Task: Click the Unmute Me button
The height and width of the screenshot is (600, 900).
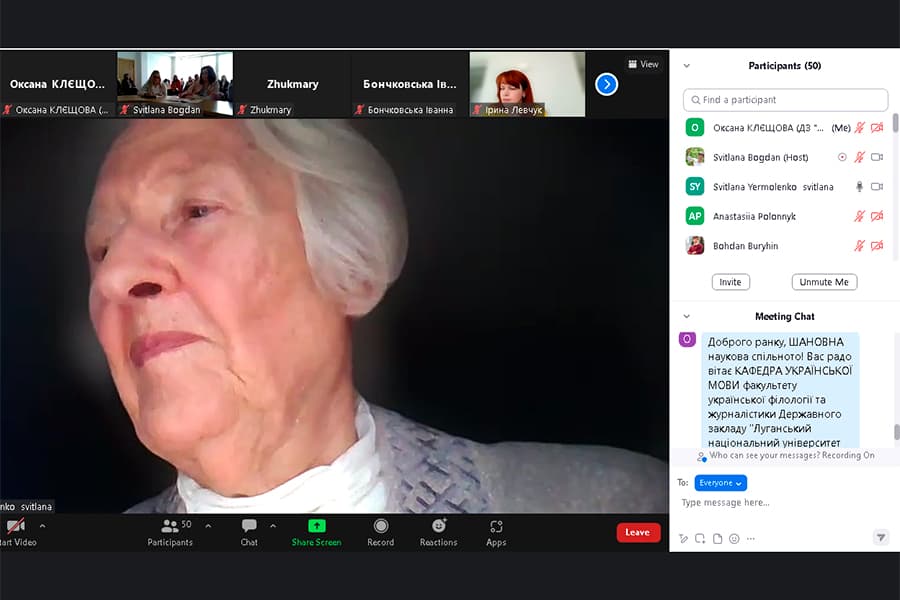Action: pyautogui.click(x=824, y=282)
